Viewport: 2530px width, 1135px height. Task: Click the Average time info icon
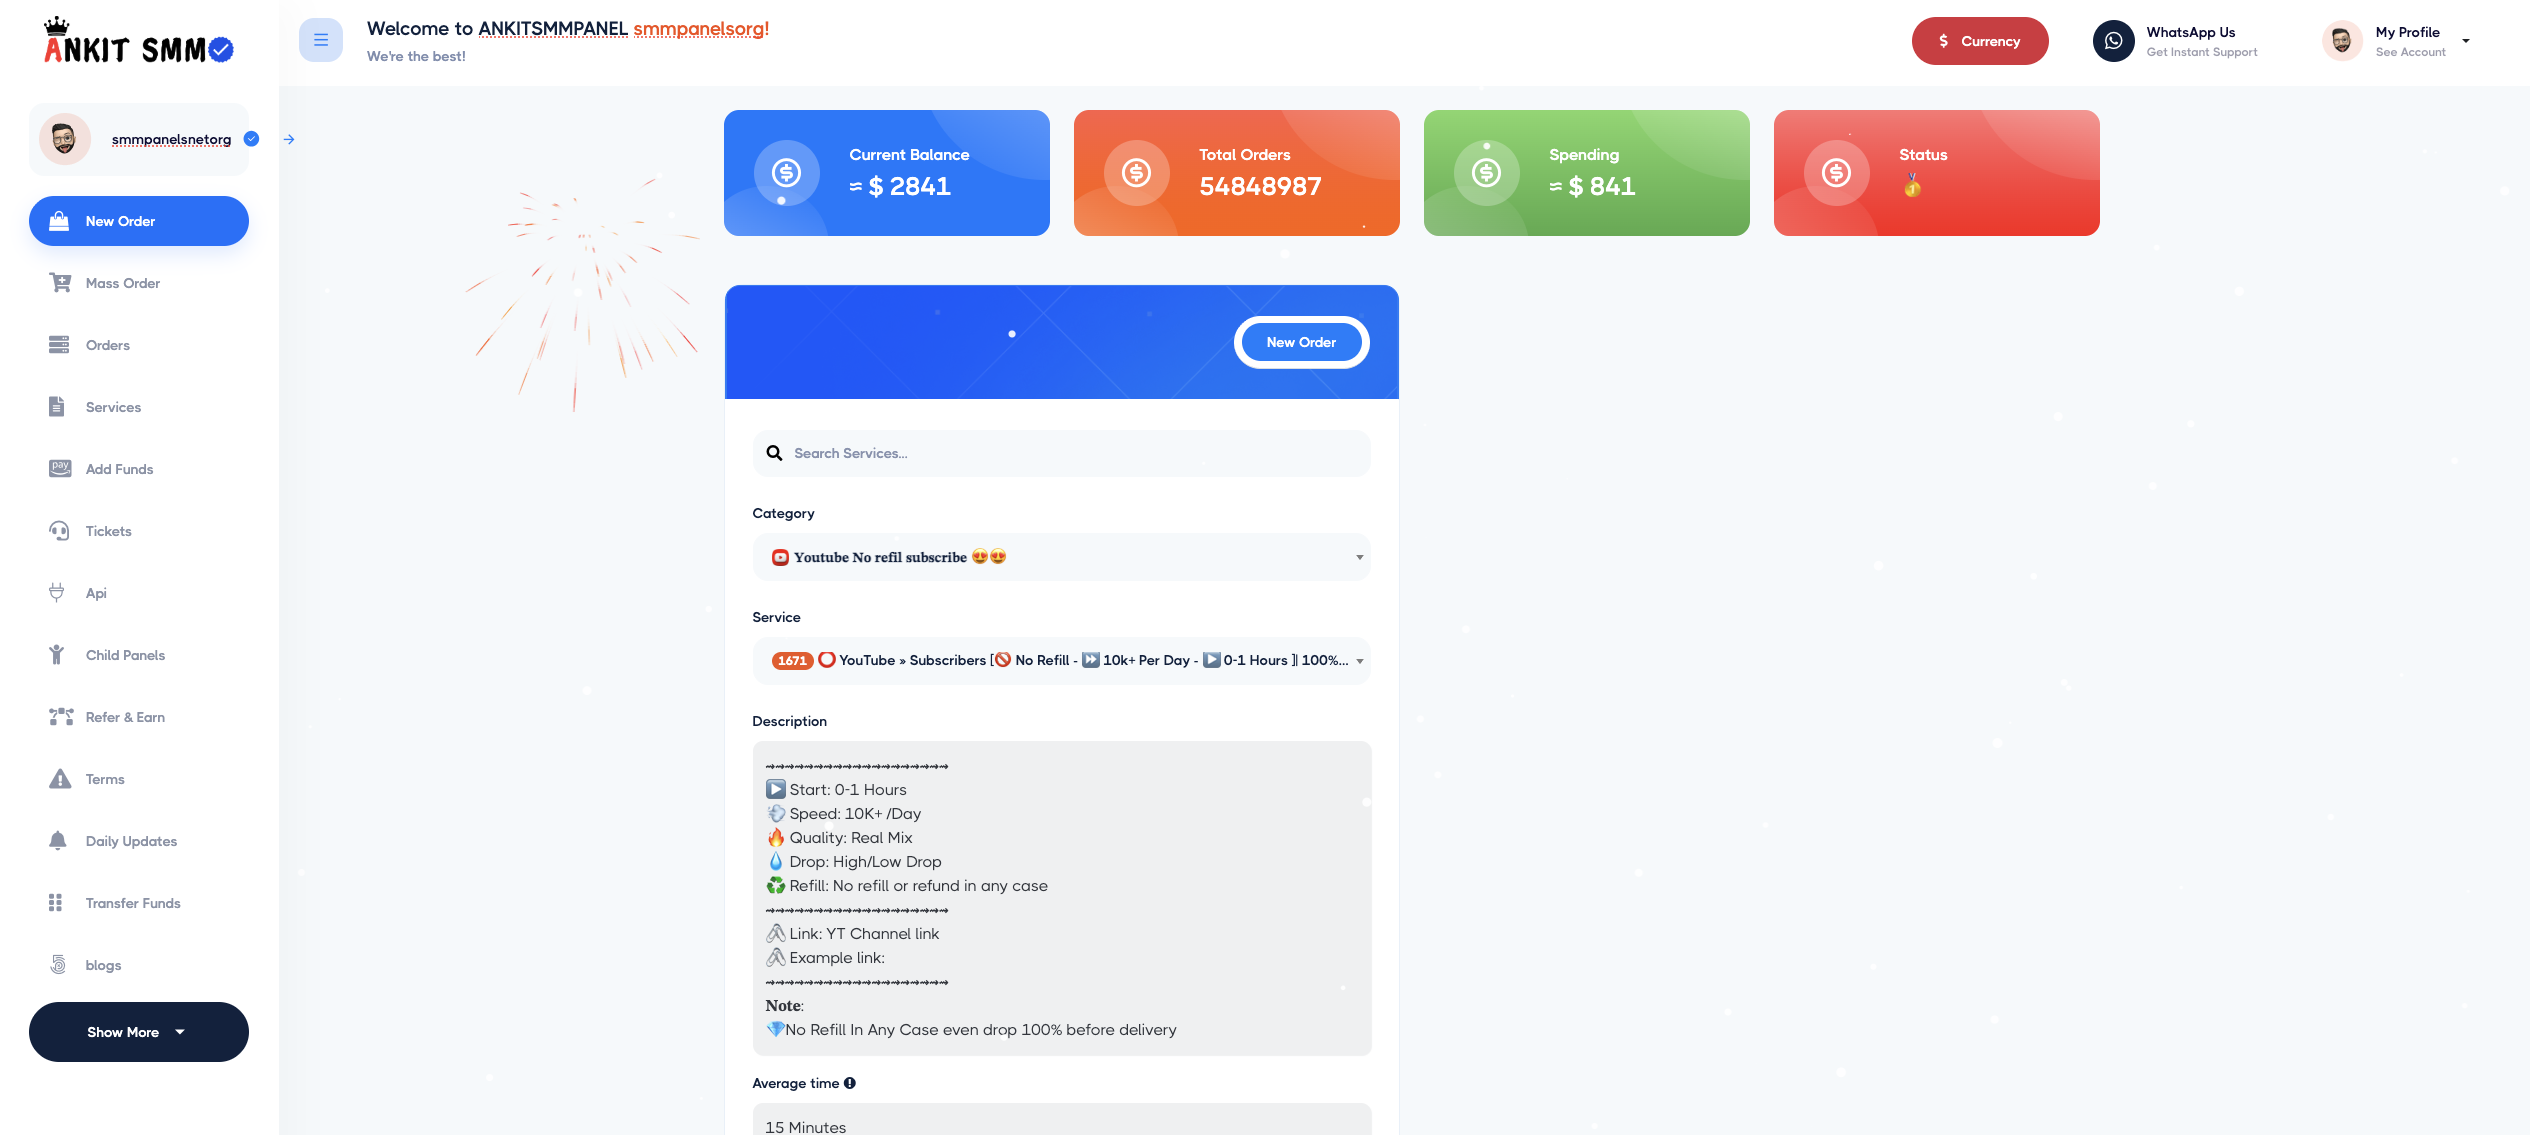[x=850, y=1083]
